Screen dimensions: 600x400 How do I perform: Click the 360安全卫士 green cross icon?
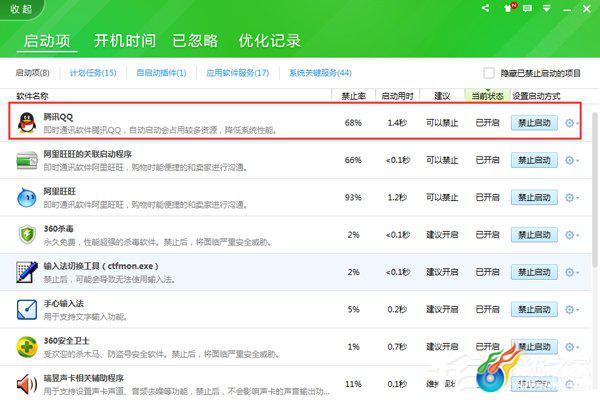click(27, 347)
